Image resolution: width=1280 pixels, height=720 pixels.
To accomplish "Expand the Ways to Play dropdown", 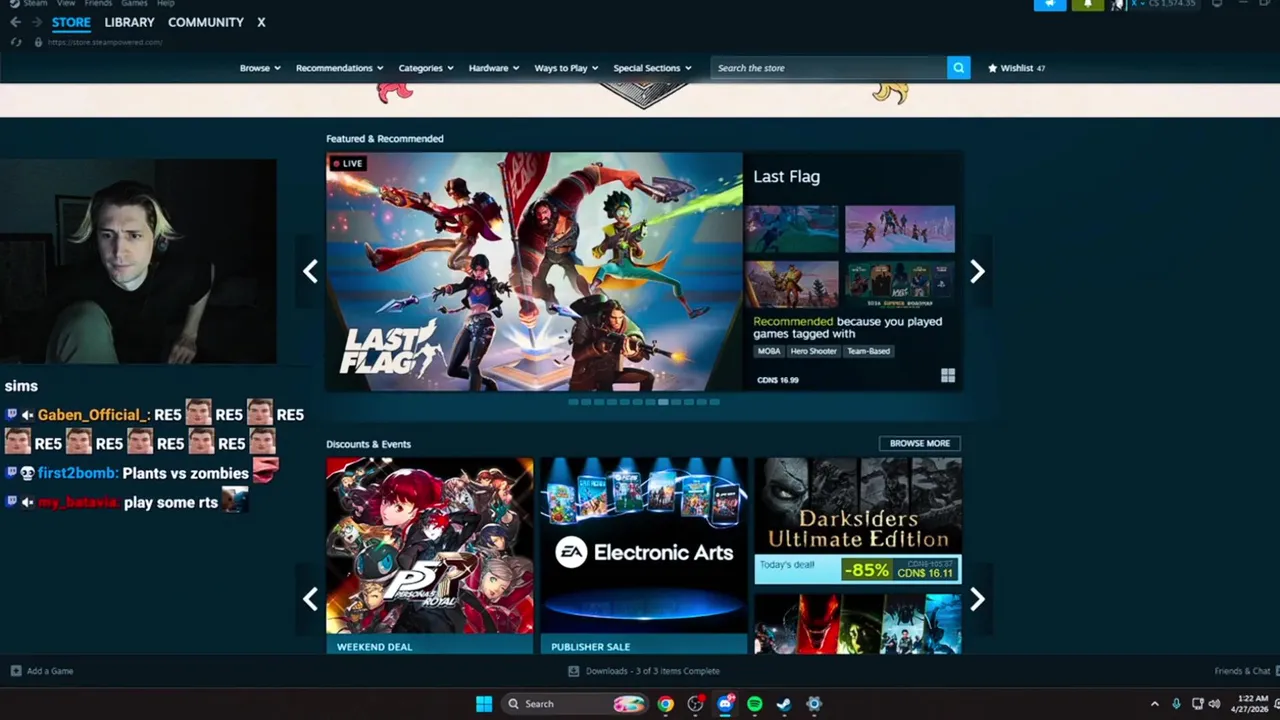I will click(566, 68).
